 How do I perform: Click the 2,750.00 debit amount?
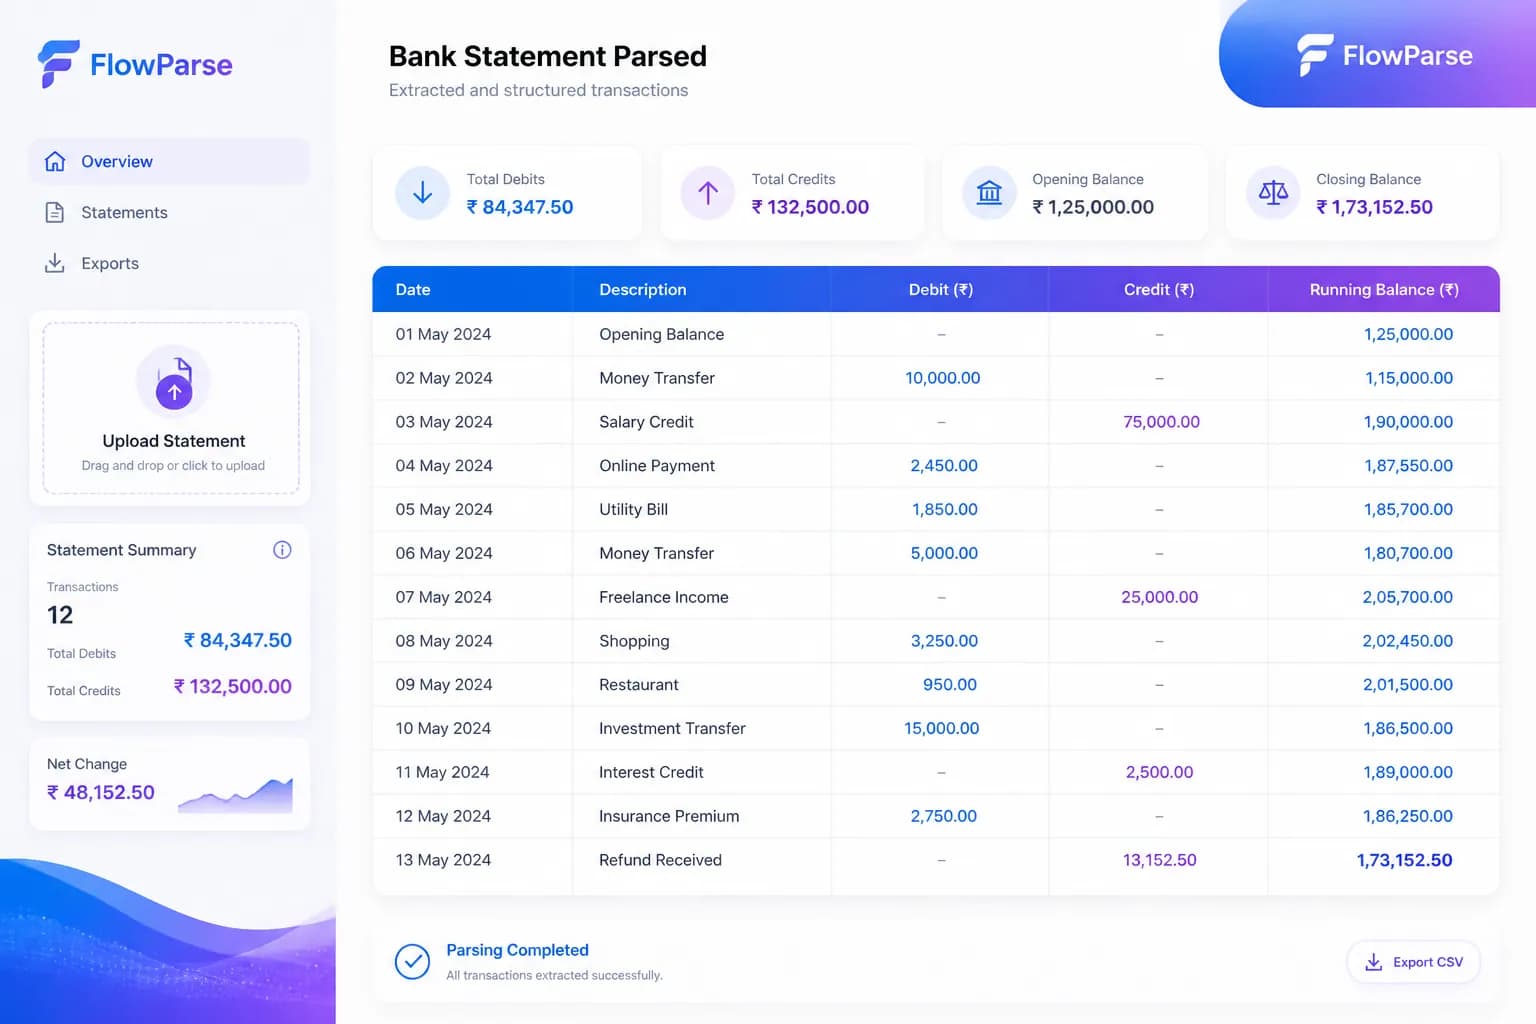[x=944, y=816]
